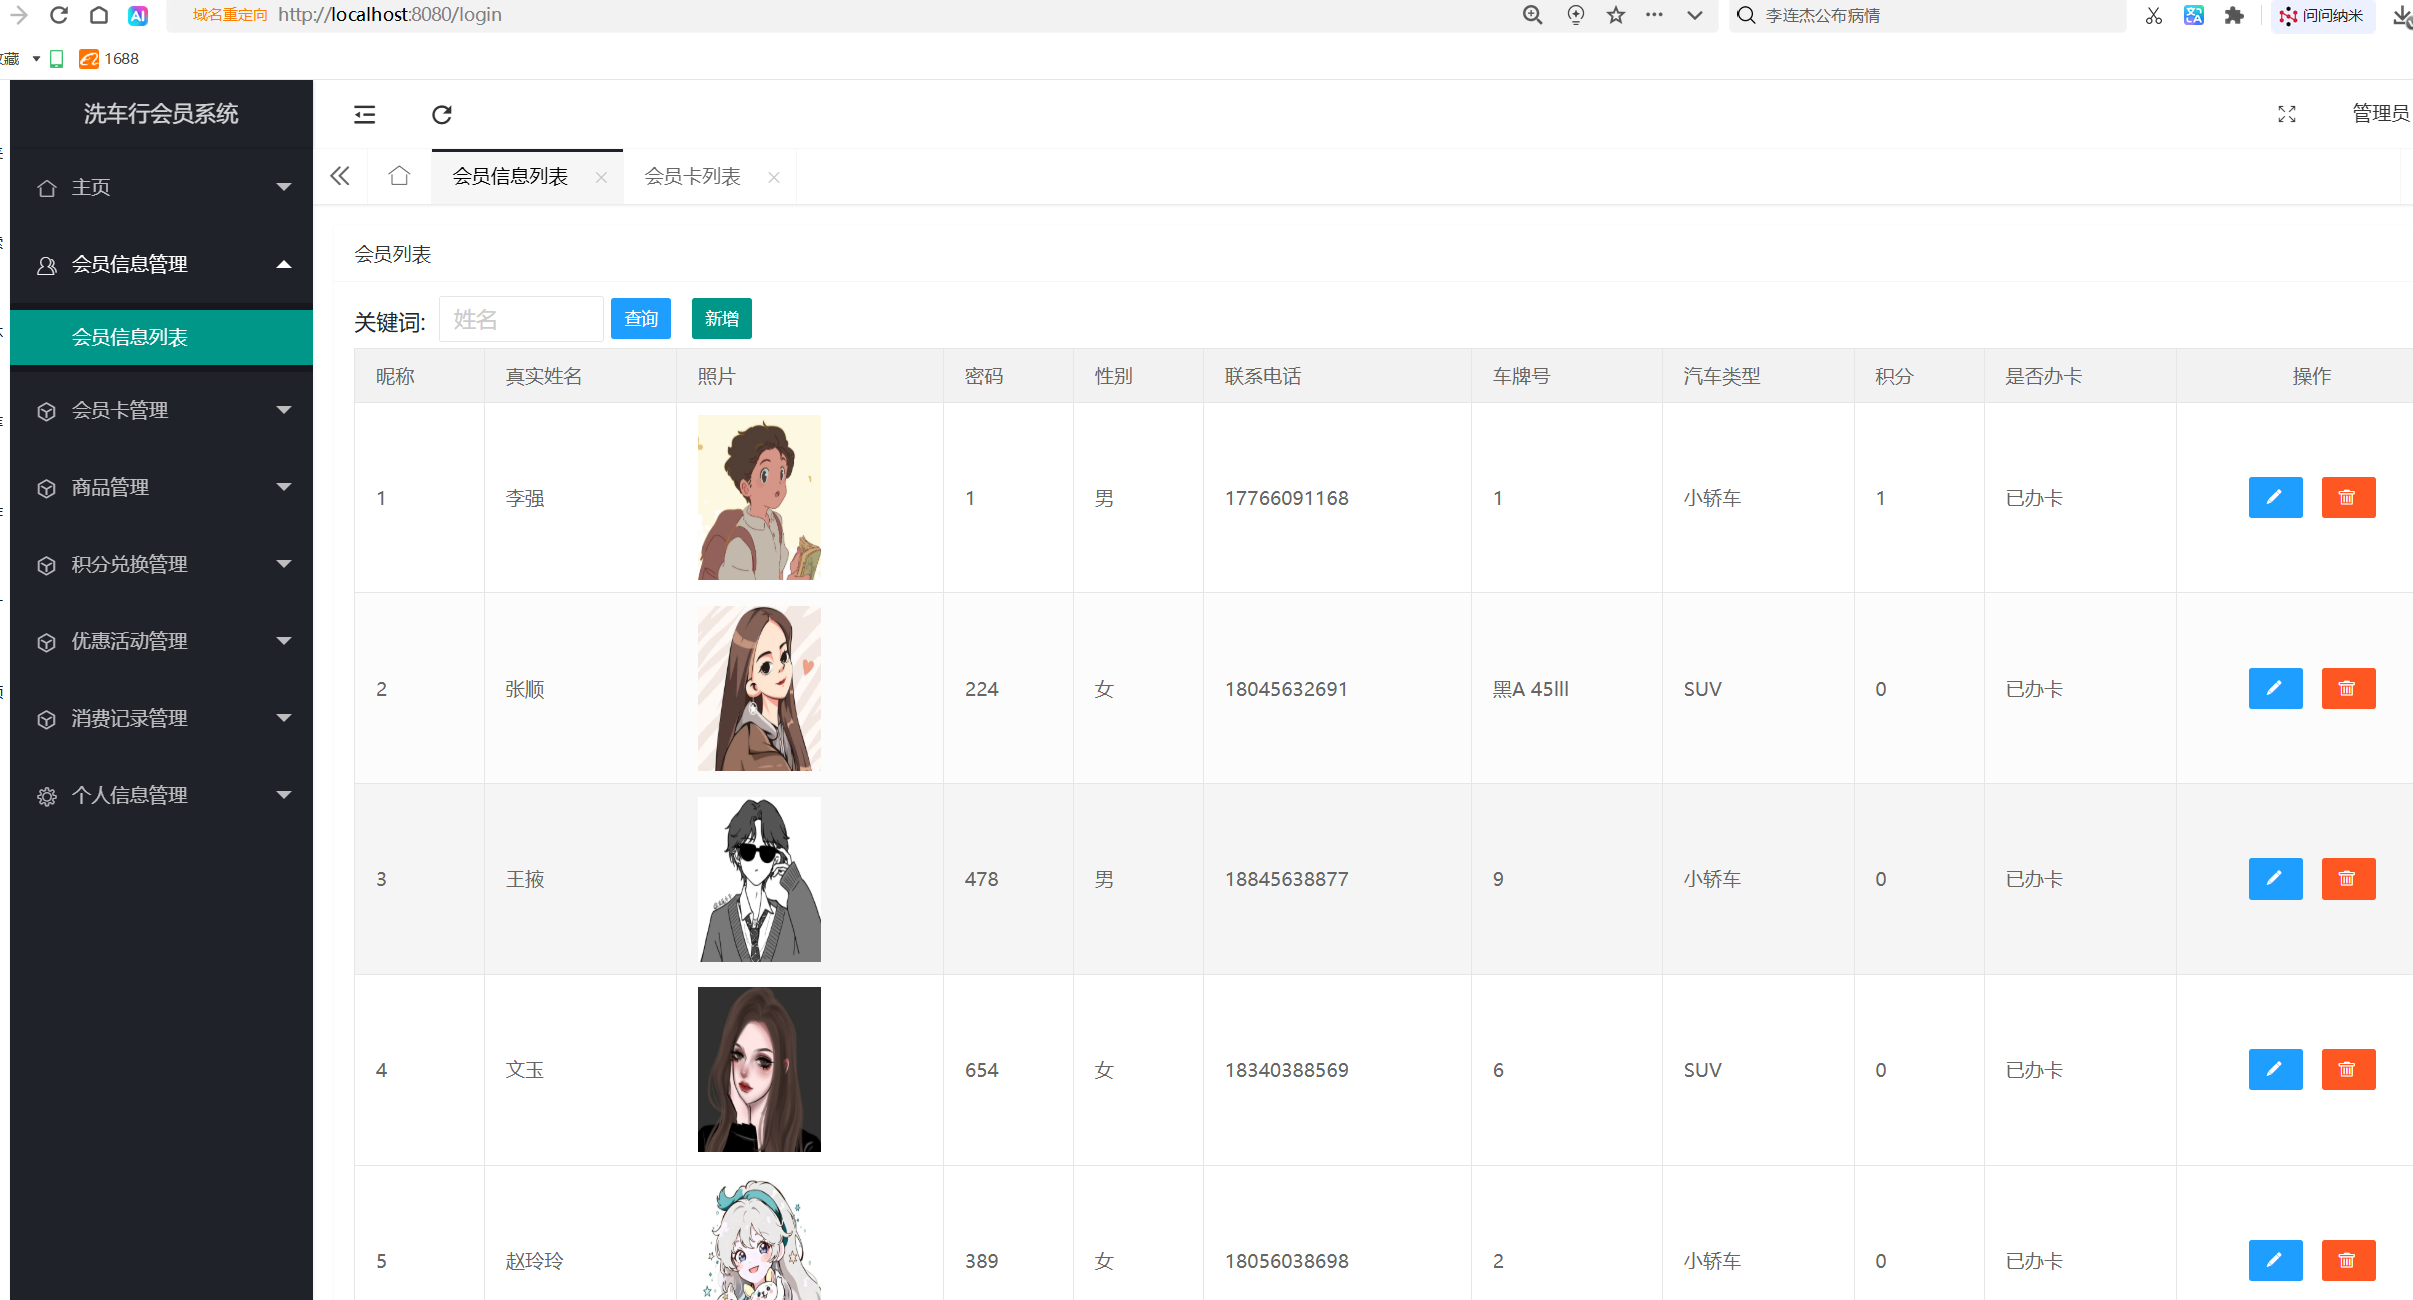This screenshot has width=2413, height=1300.
Task: Close the 会员信息列表 tab
Action: pos(601,177)
